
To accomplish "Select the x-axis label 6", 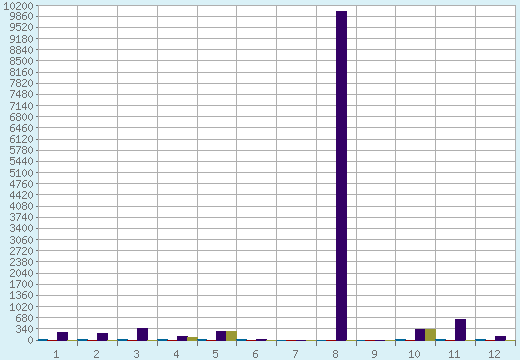I will coord(255,354).
